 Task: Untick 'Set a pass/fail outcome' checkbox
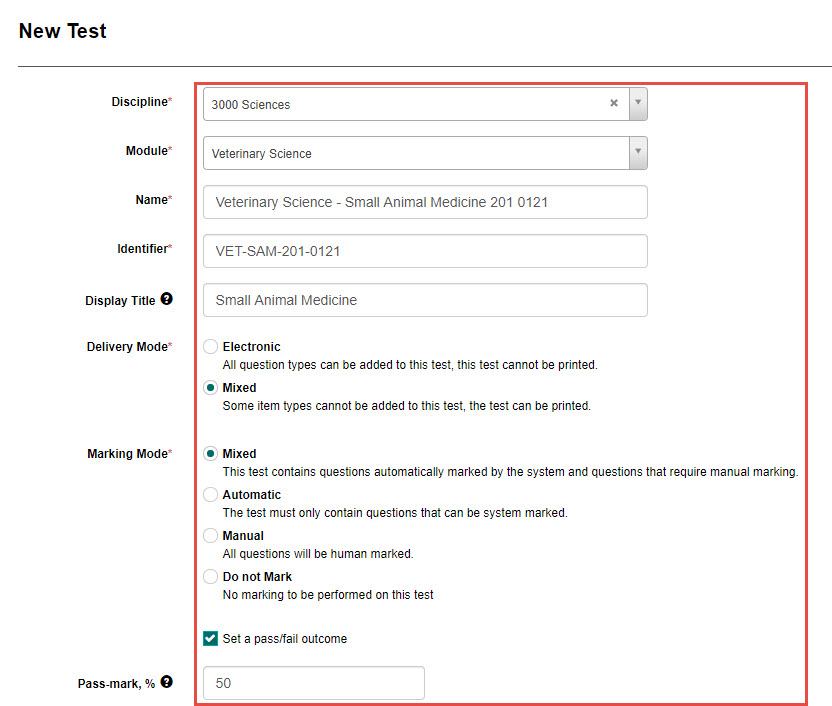pyautogui.click(x=210, y=638)
